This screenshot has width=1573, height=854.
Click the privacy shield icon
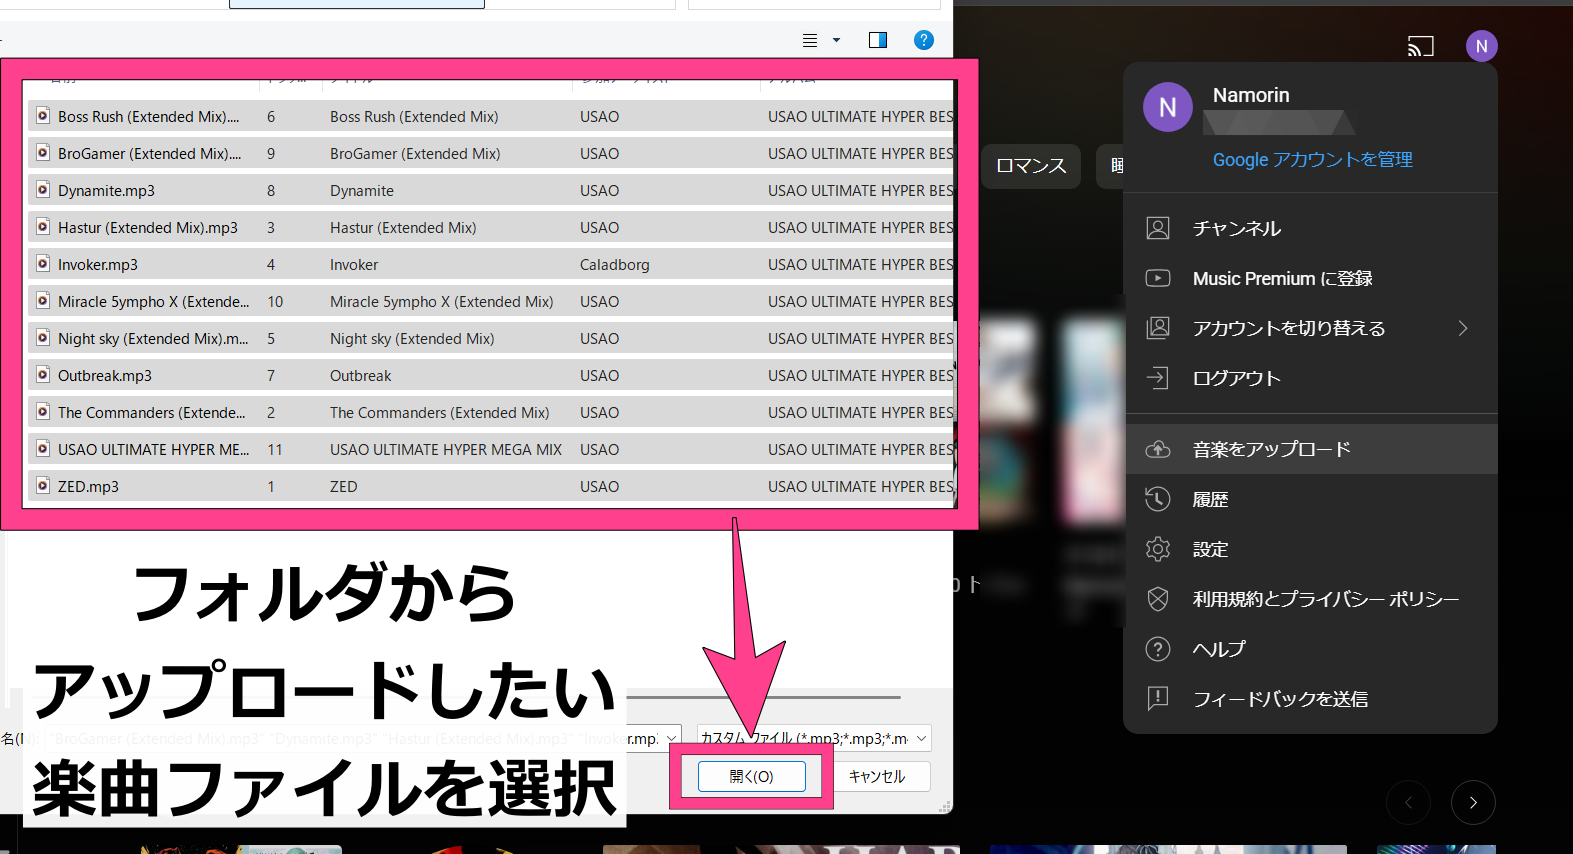pos(1158,599)
